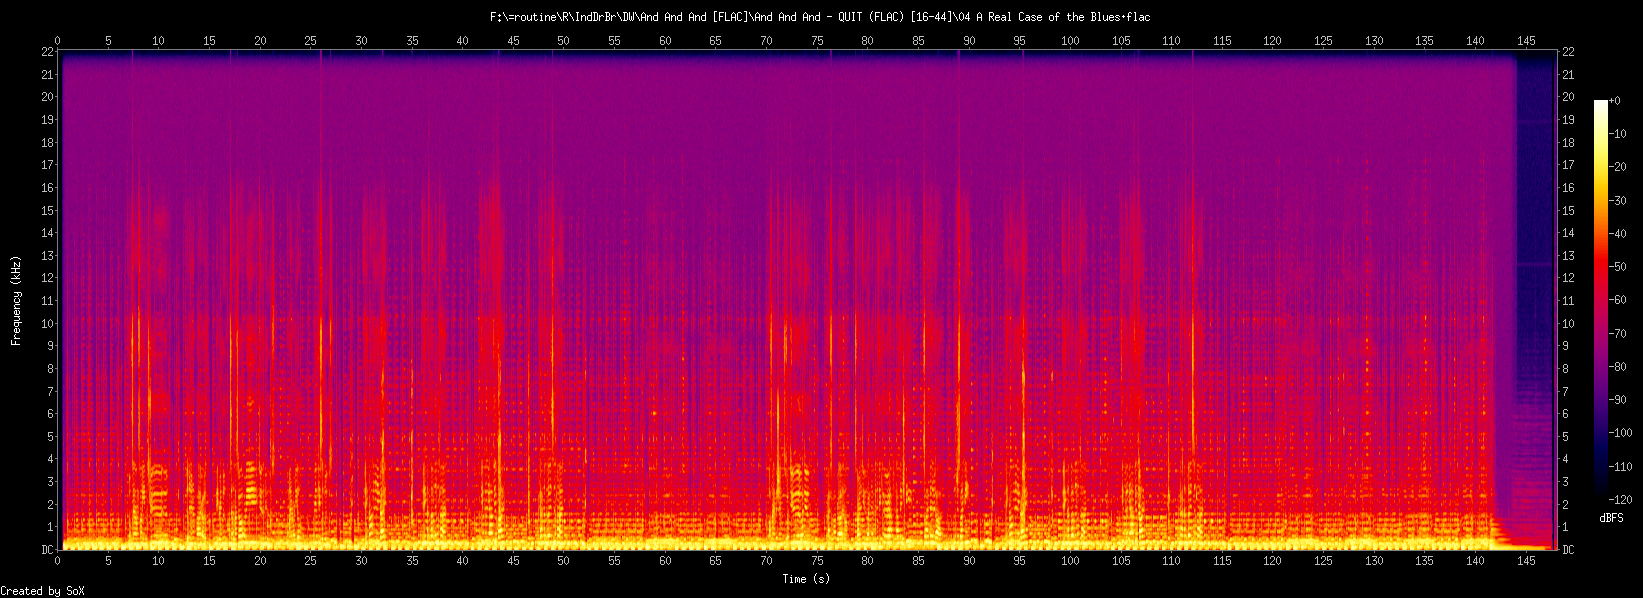Click the 'DC' label on right frequency axis
1643x598 pixels.
(1568, 550)
